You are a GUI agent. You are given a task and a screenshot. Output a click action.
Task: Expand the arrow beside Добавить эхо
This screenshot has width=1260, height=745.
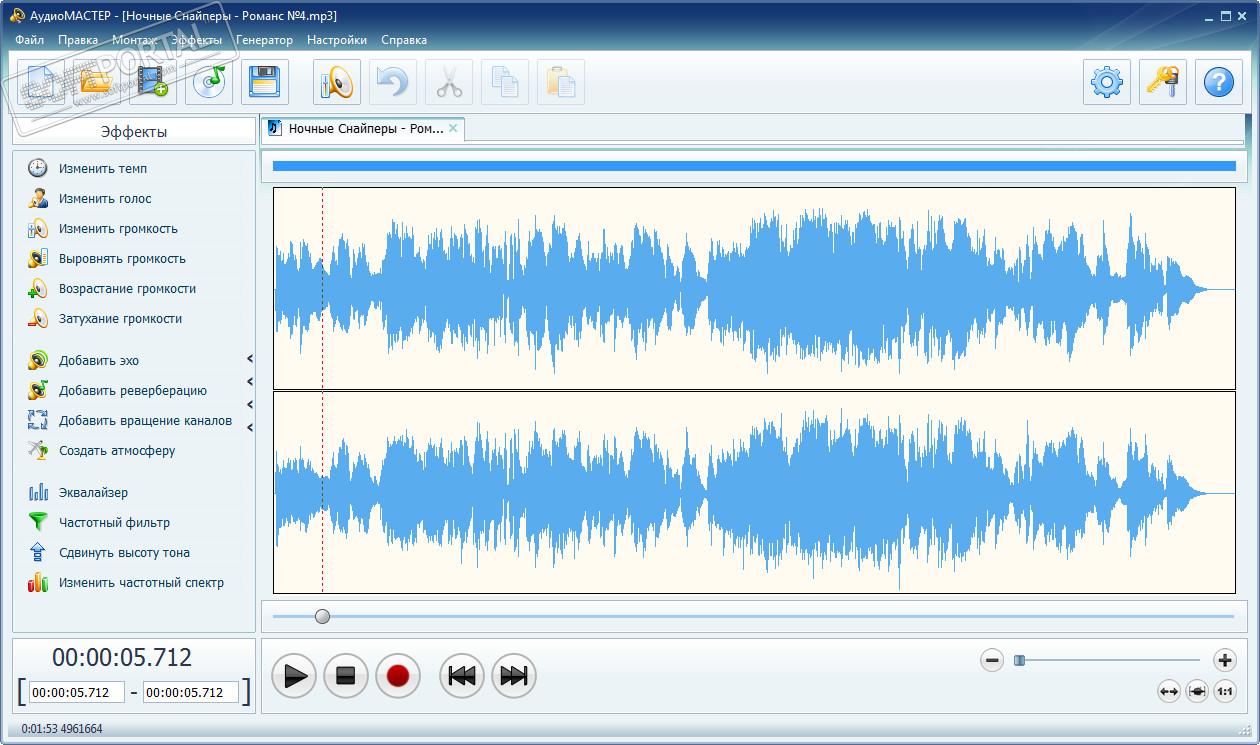(x=250, y=359)
